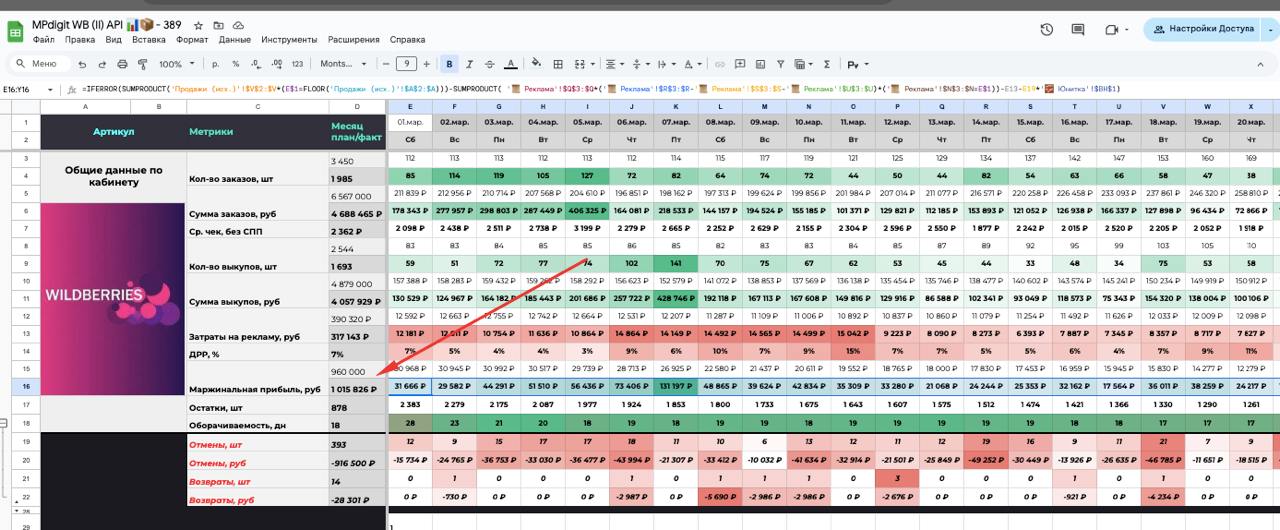Open the vertical align dropdown
Image resolution: width=1280 pixels, height=530 pixels.
[641, 64]
